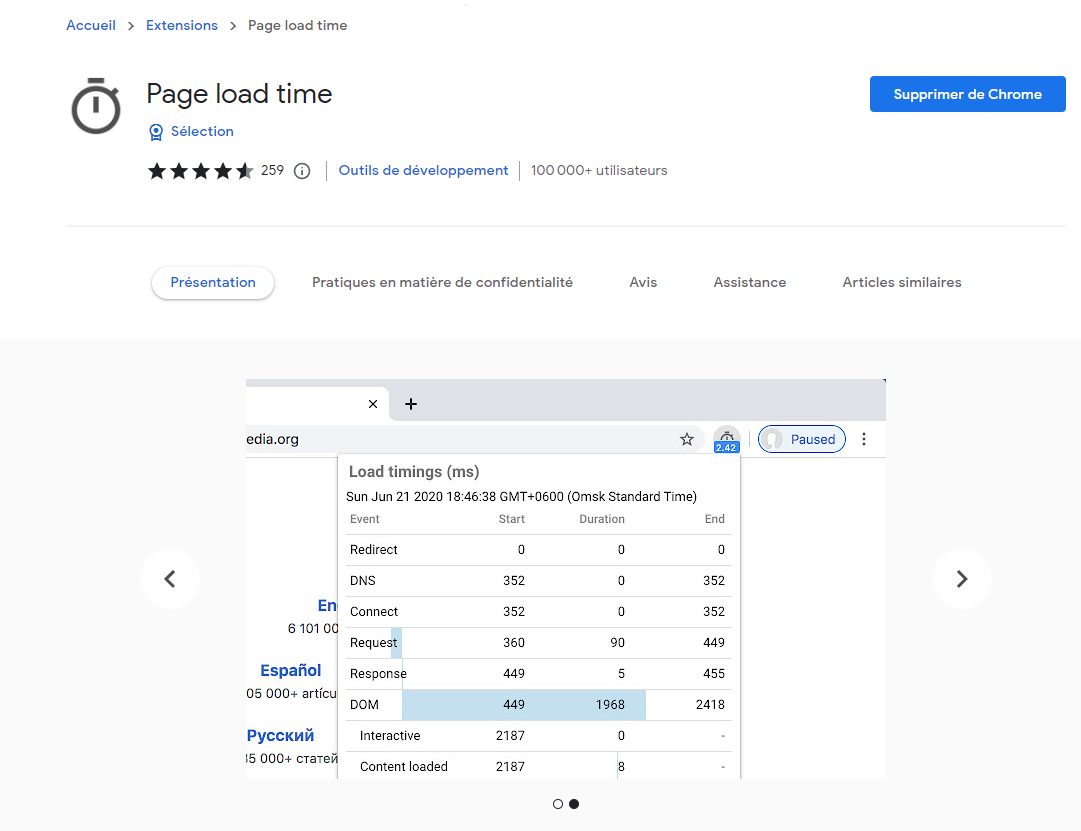Click the Español link in the screenshot
Viewport: 1081px width, 831px height.
point(291,670)
